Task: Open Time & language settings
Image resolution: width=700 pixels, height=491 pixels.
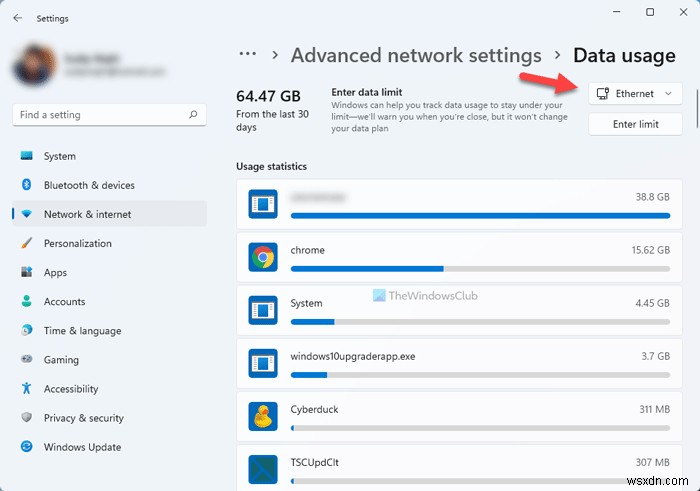Action: pyautogui.click(x=109, y=330)
